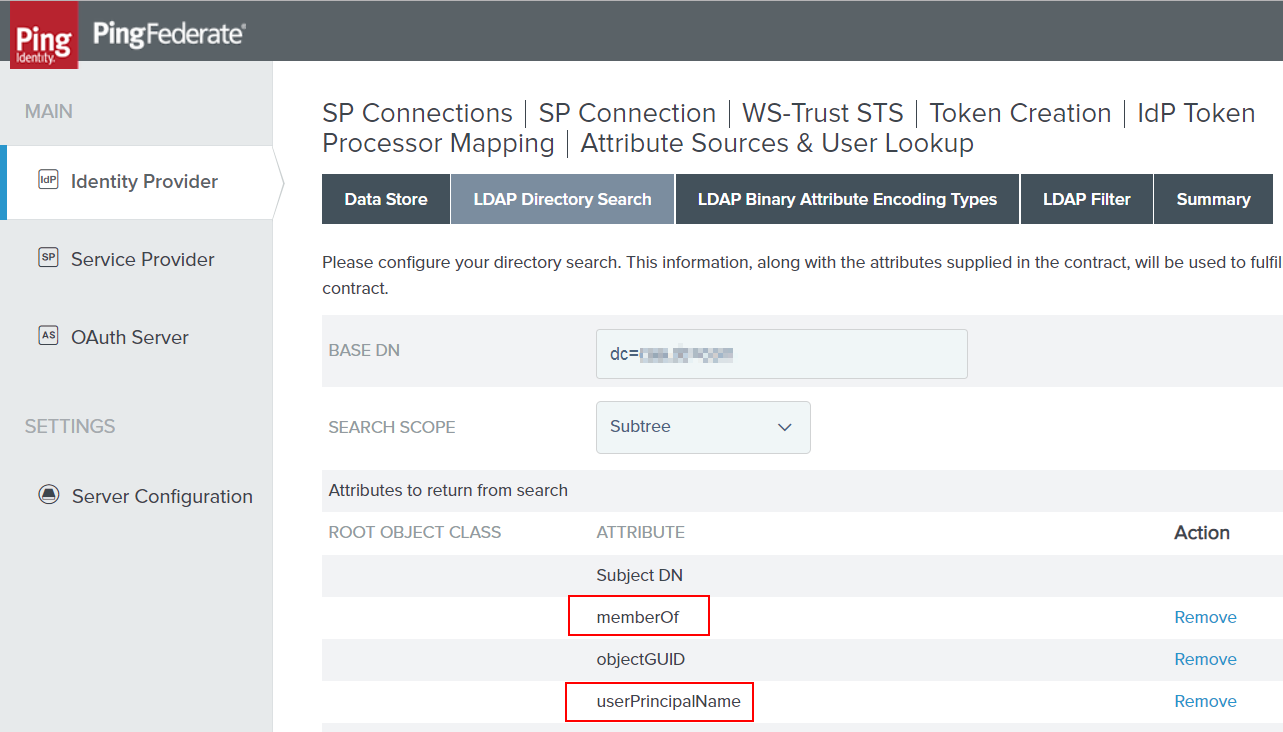1283x732 pixels.
Task: Click the SETTINGS sidebar heading
Action: point(70,426)
